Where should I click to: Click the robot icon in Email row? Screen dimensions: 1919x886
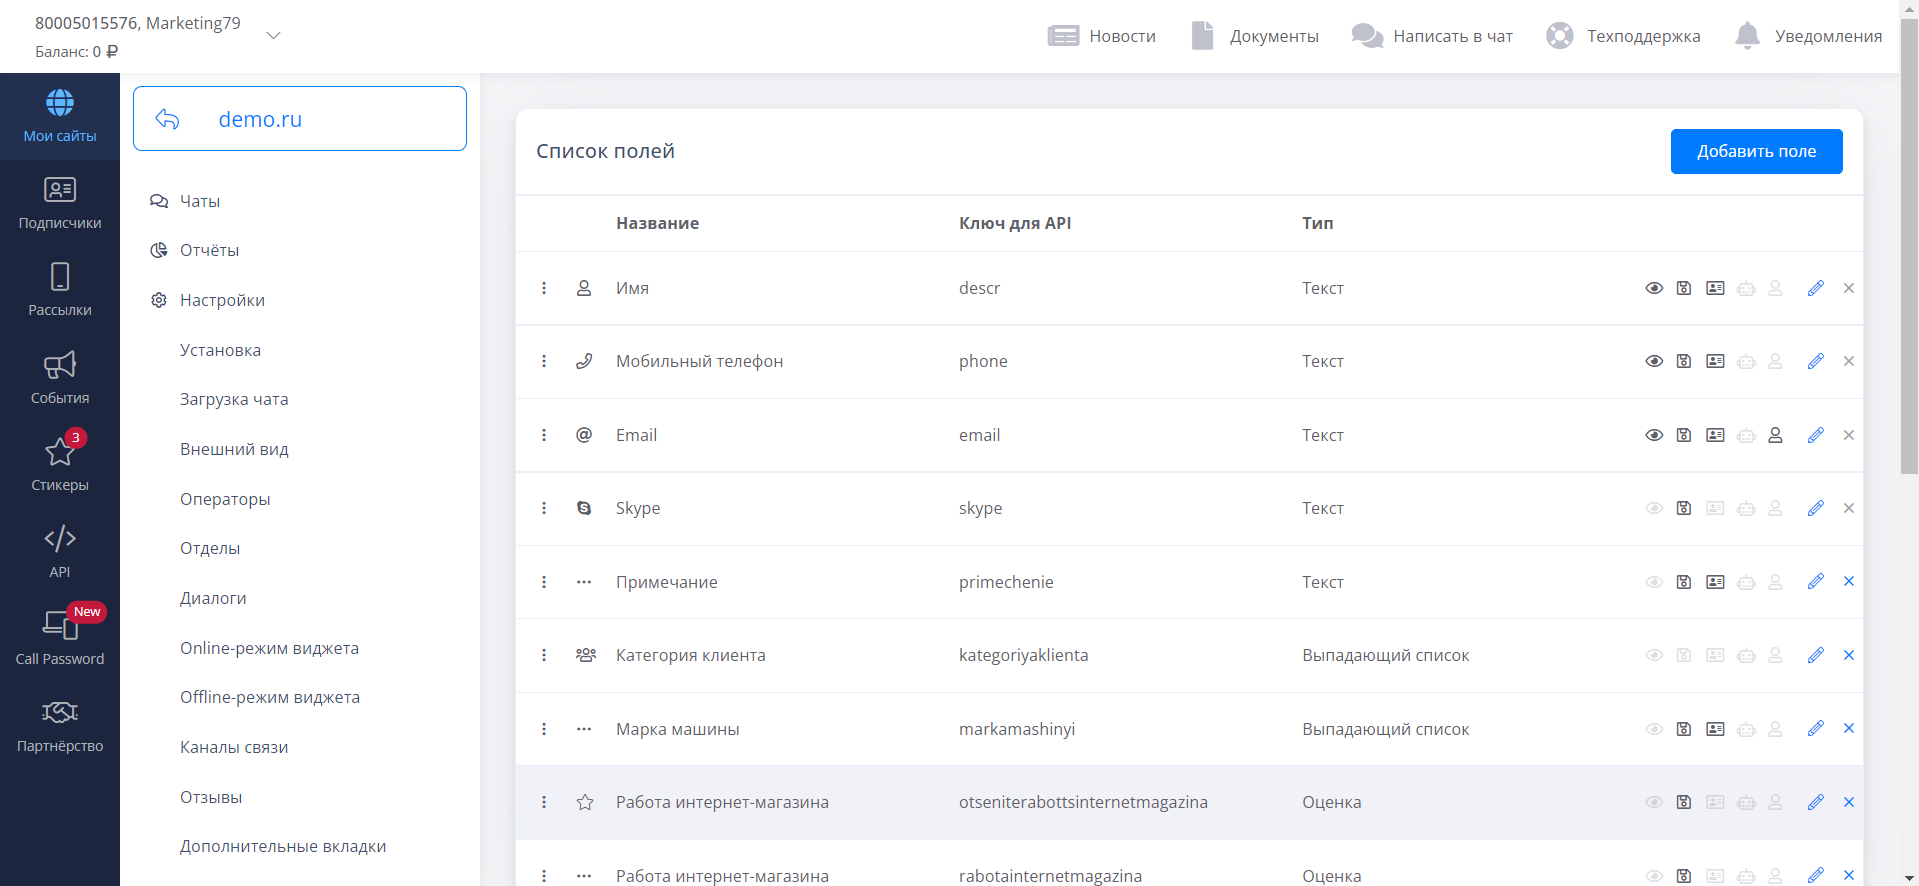point(1746,435)
